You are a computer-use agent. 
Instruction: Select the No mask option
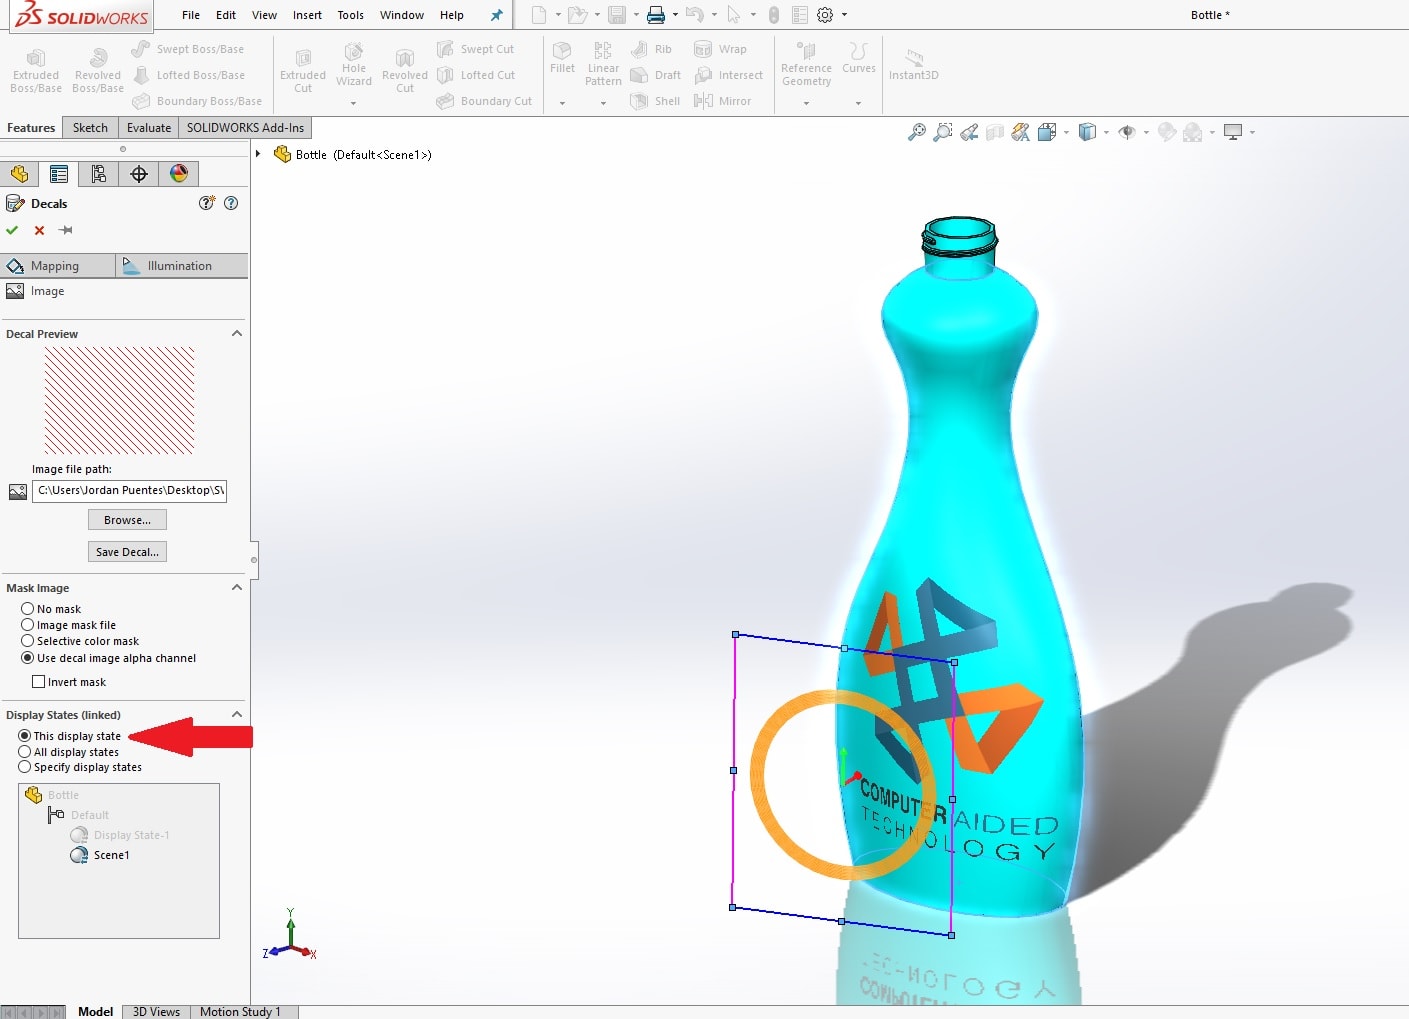pyautogui.click(x=28, y=608)
